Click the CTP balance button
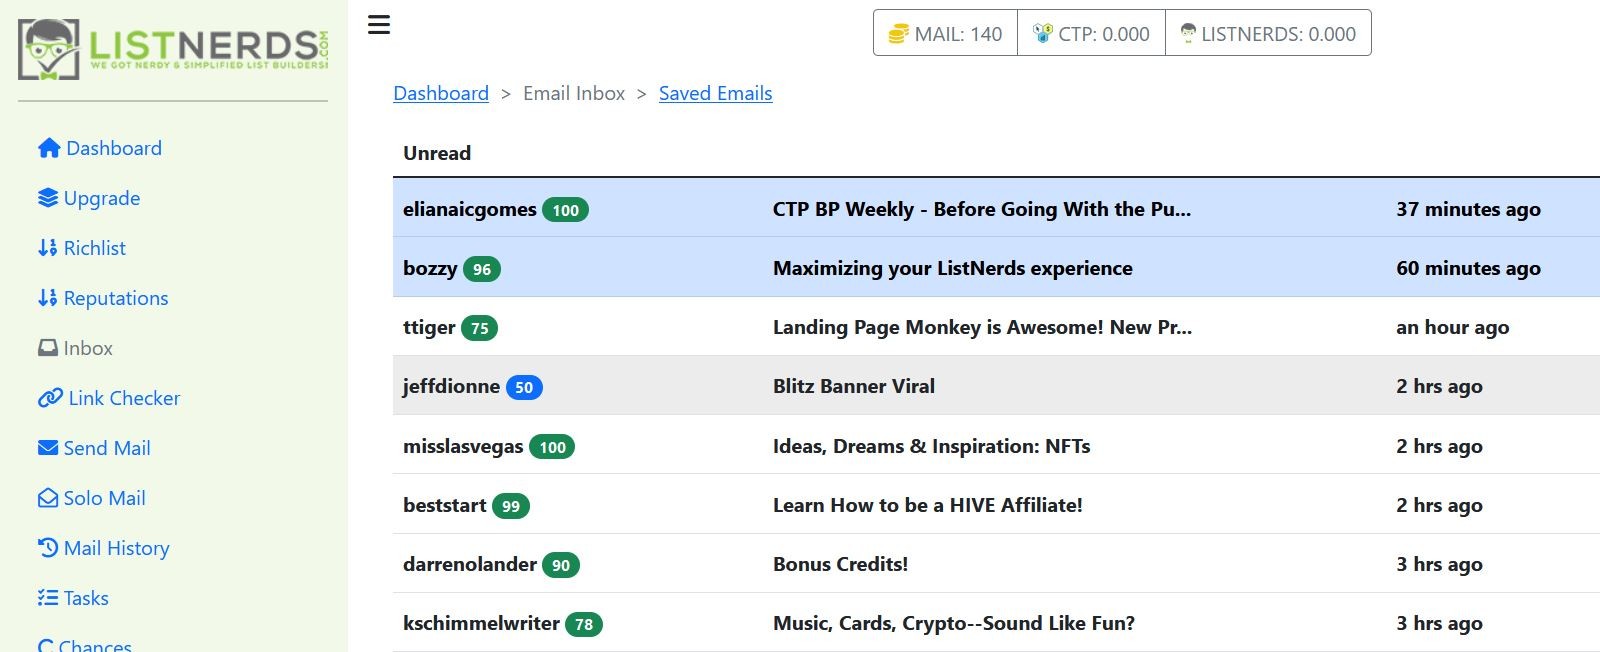 click(x=1091, y=33)
